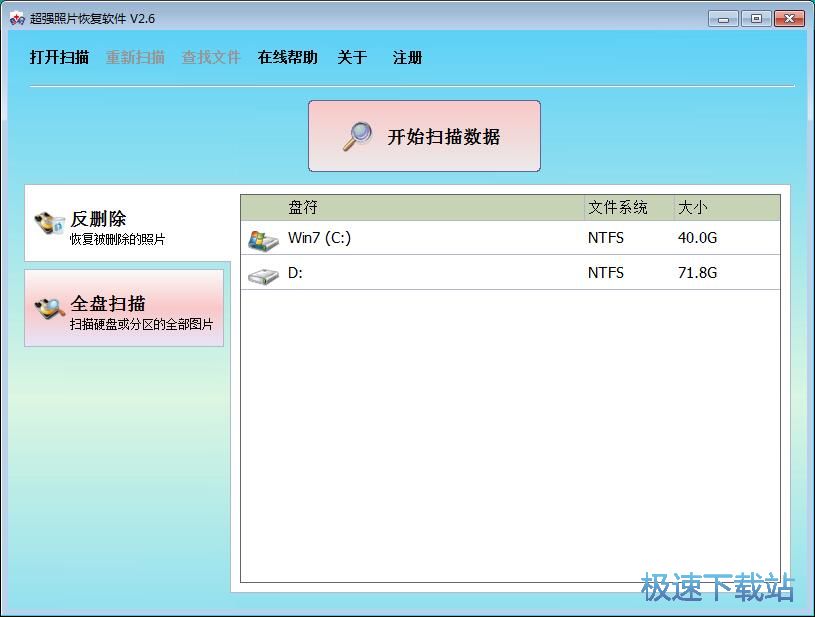Click the 71.8G size value
This screenshot has width=815, height=617.
(x=698, y=273)
